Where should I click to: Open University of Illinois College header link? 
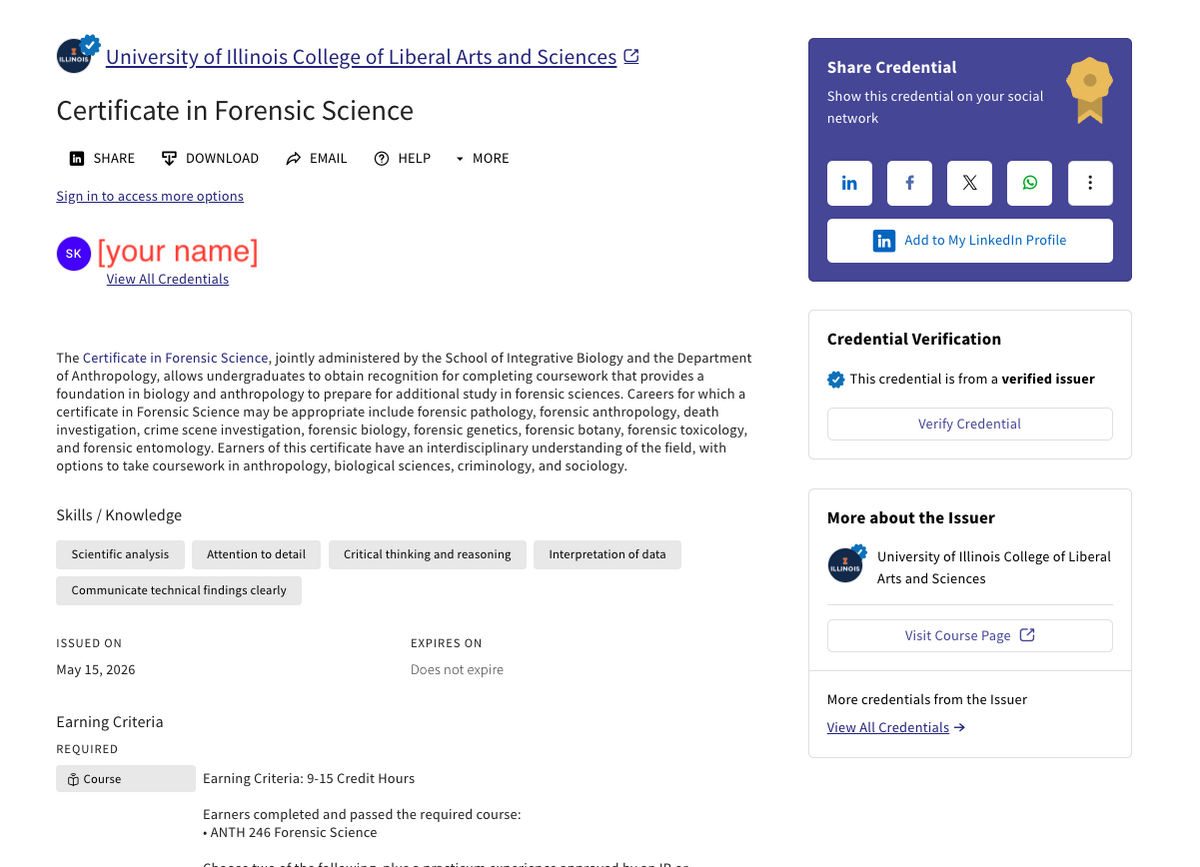361,57
